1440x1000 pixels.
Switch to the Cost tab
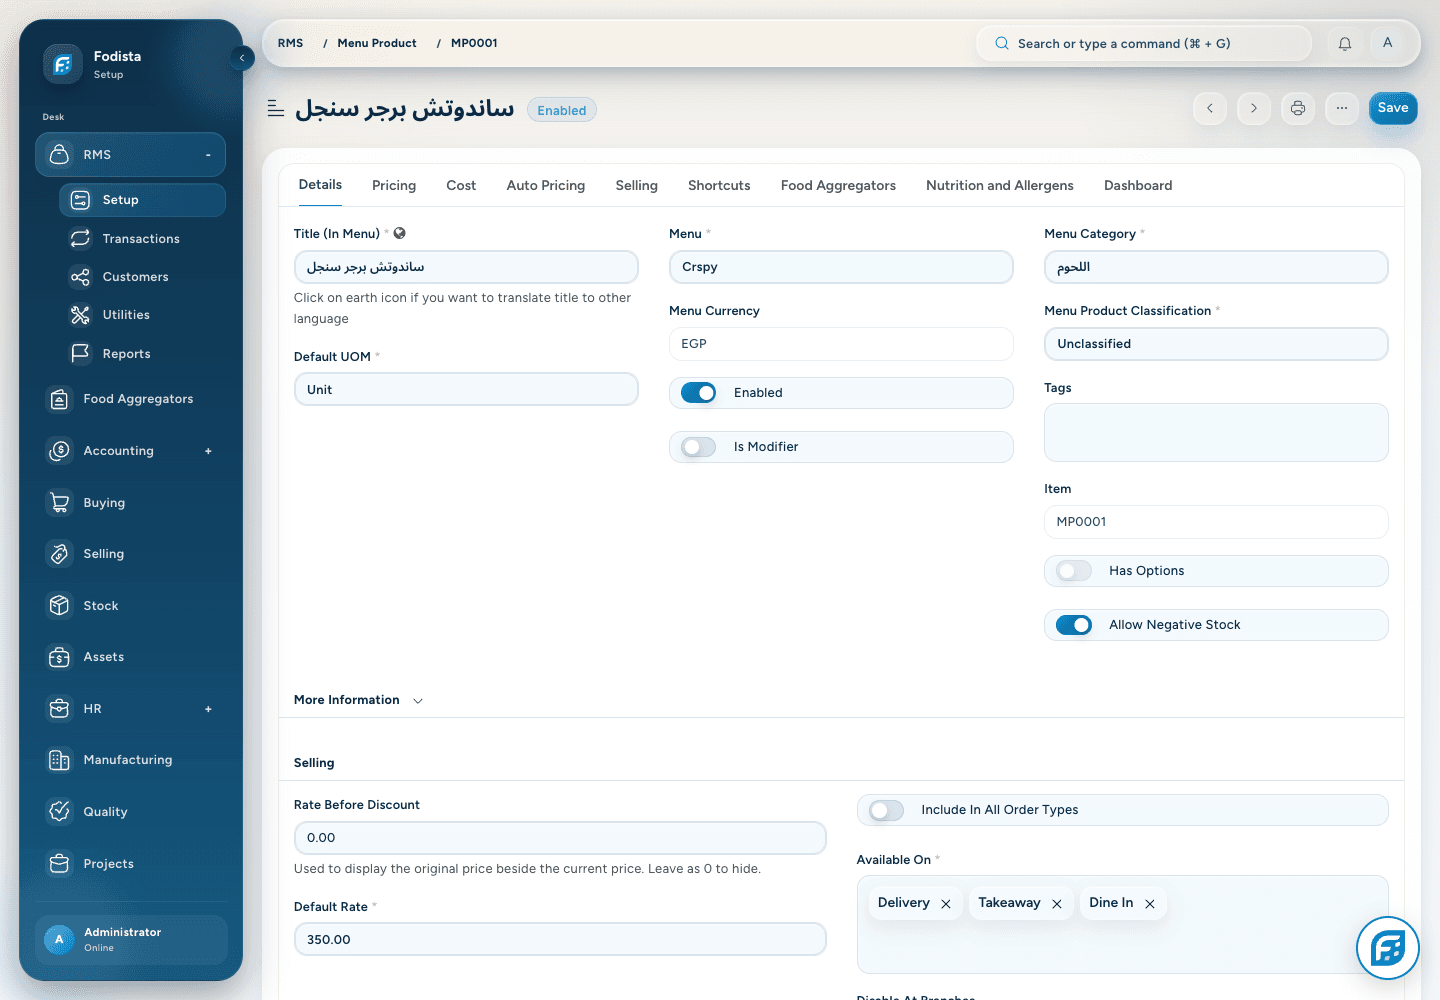[461, 185]
